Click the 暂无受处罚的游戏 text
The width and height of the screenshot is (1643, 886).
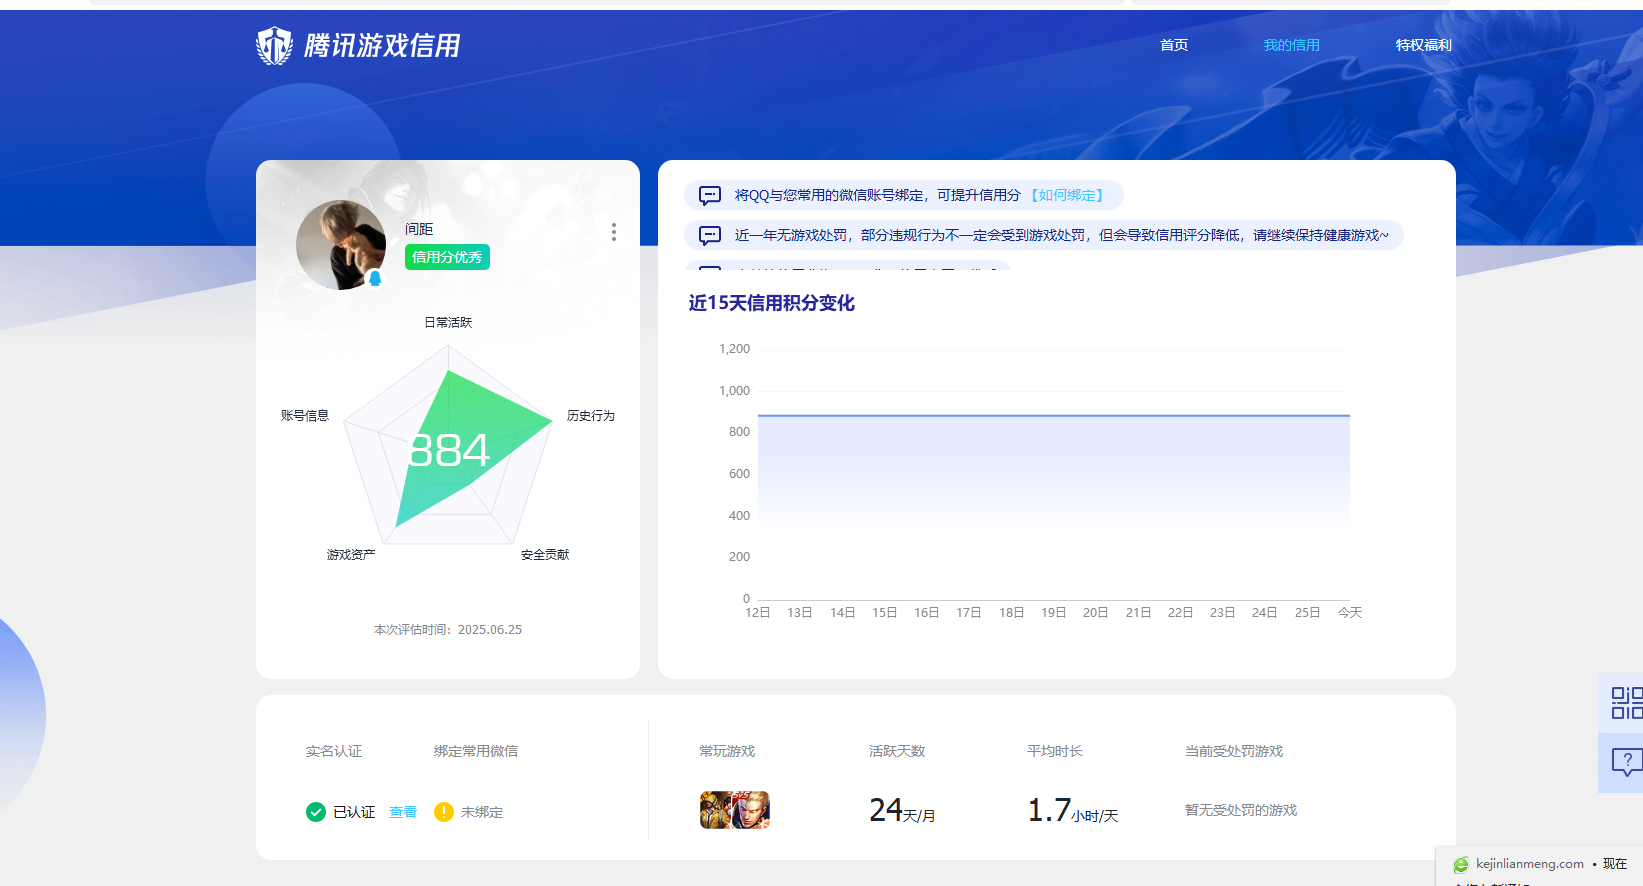coord(1241,810)
